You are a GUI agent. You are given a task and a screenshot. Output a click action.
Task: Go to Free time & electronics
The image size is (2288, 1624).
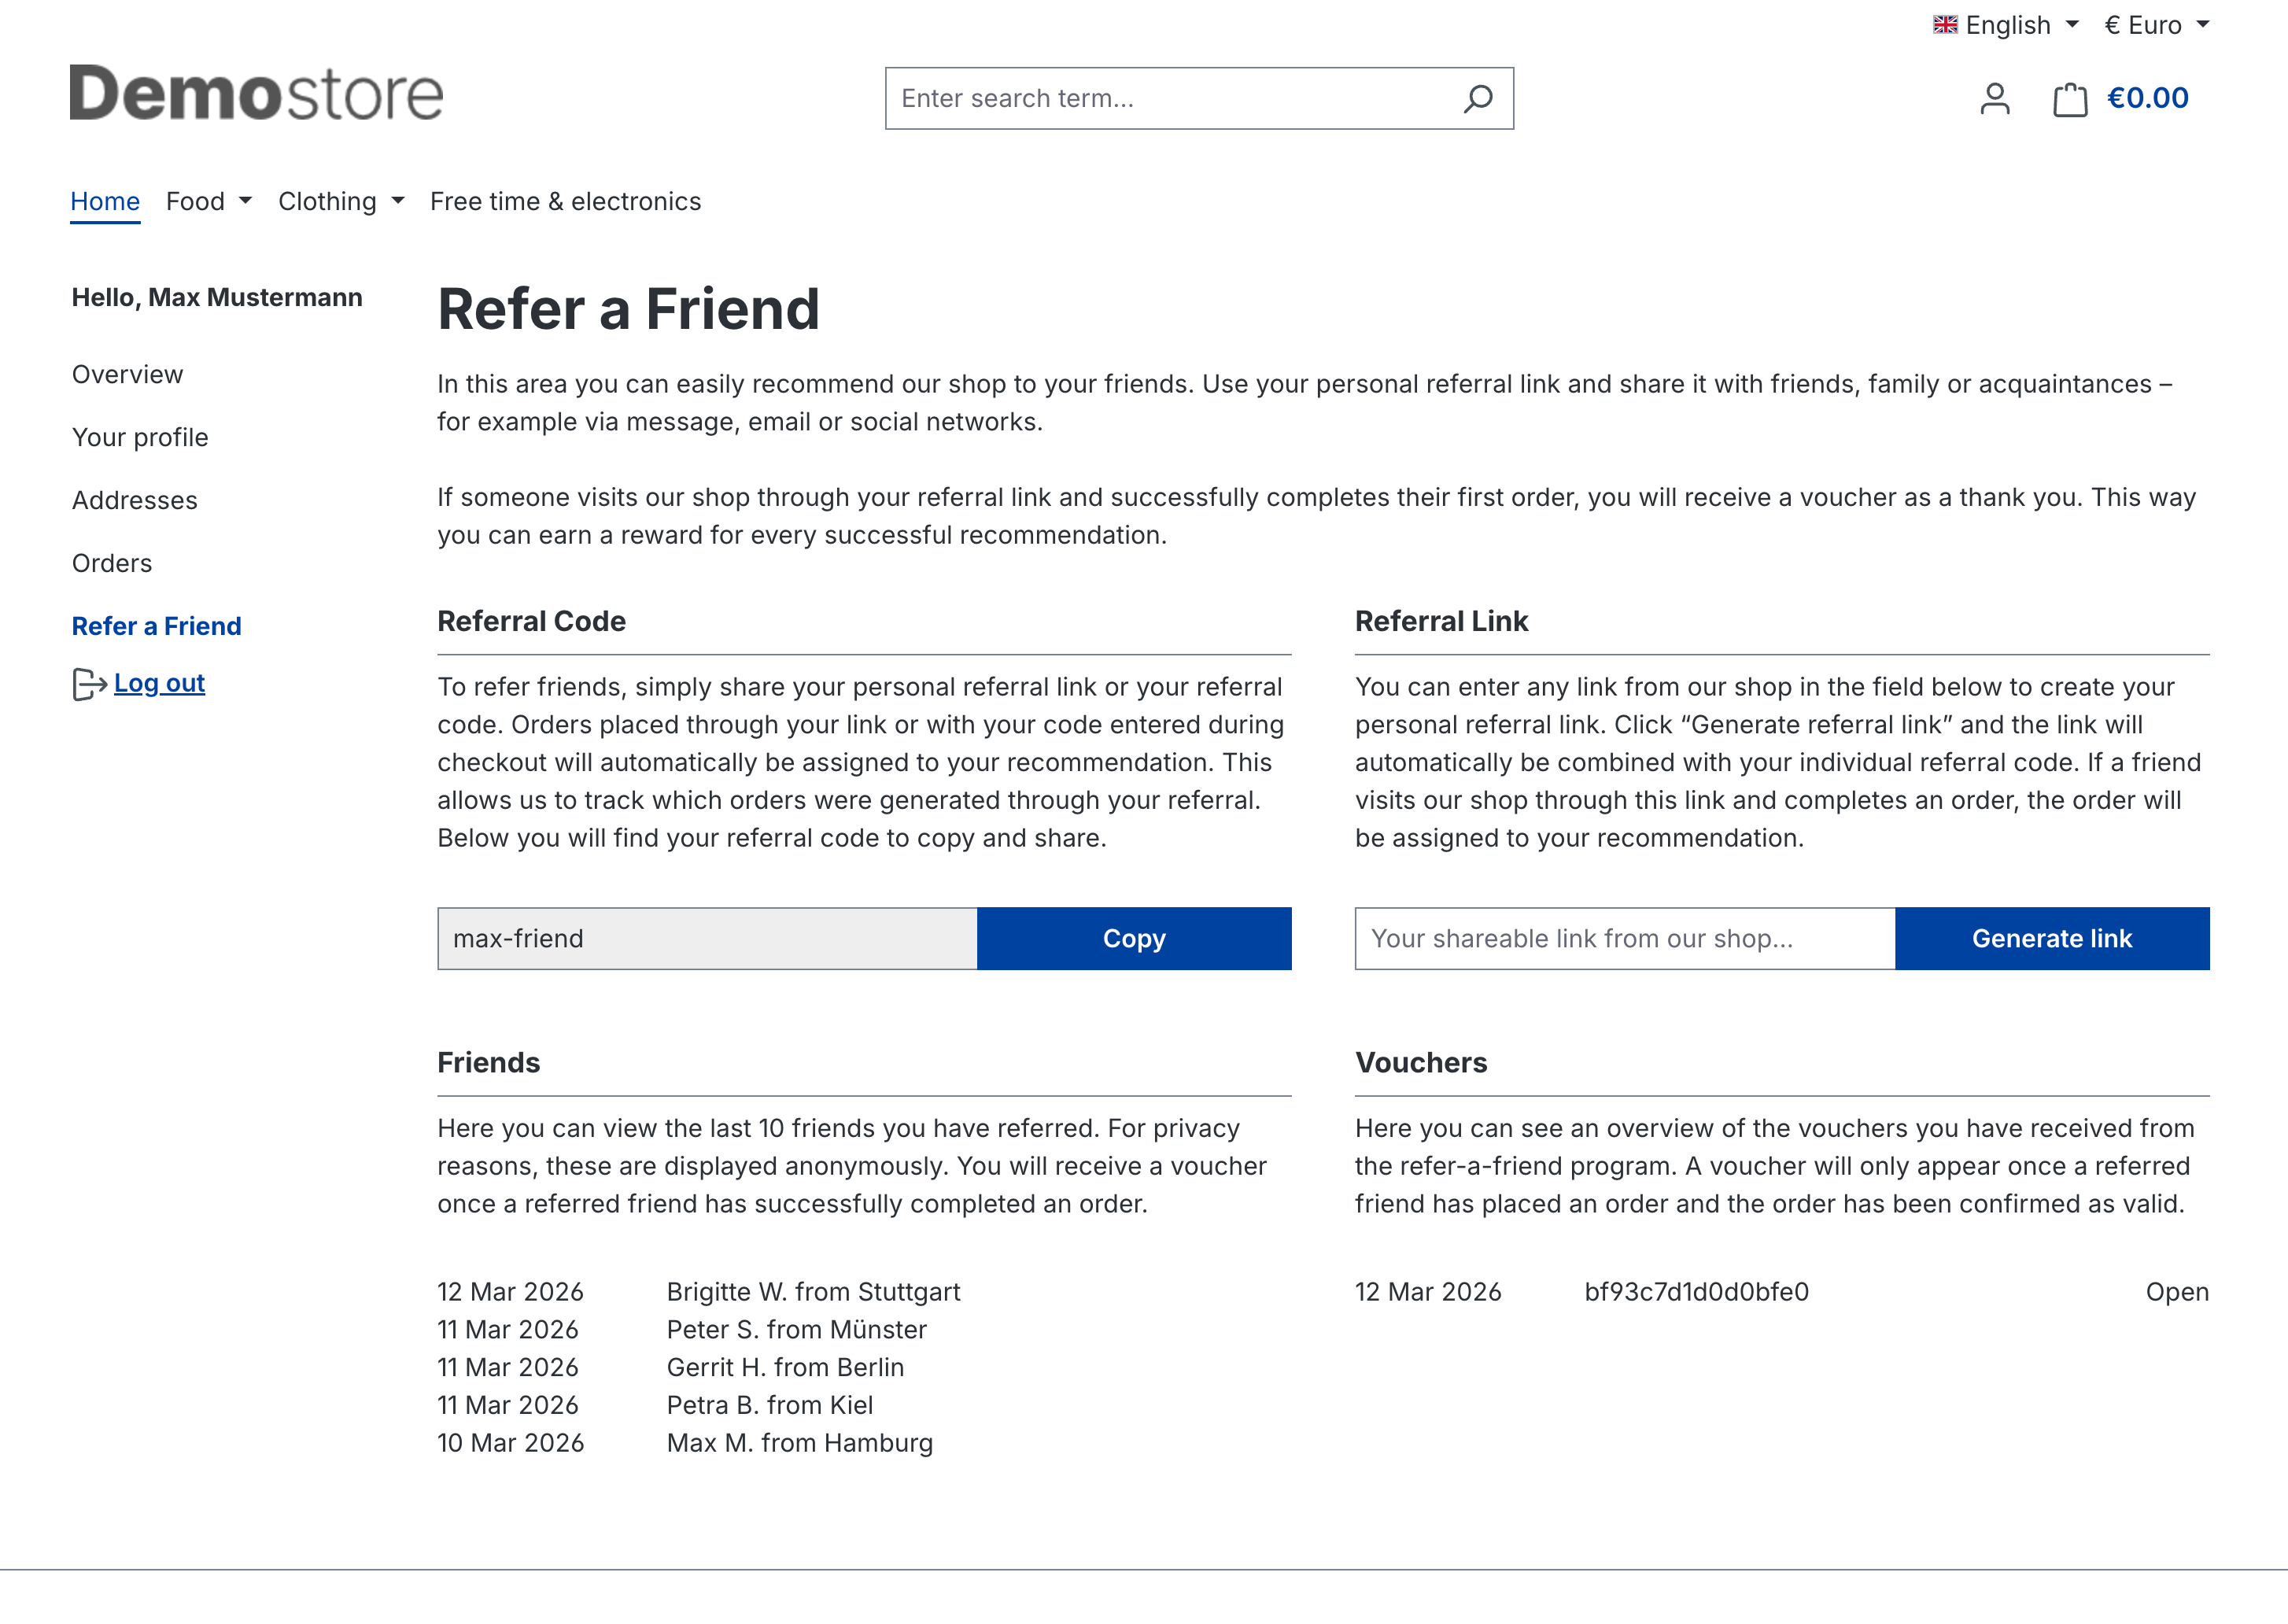[565, 201]
